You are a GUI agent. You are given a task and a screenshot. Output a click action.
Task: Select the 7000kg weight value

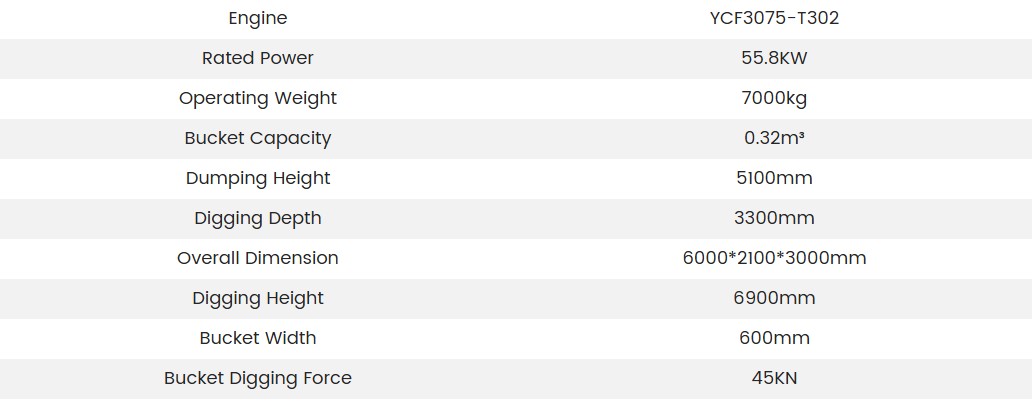[774, 98]
